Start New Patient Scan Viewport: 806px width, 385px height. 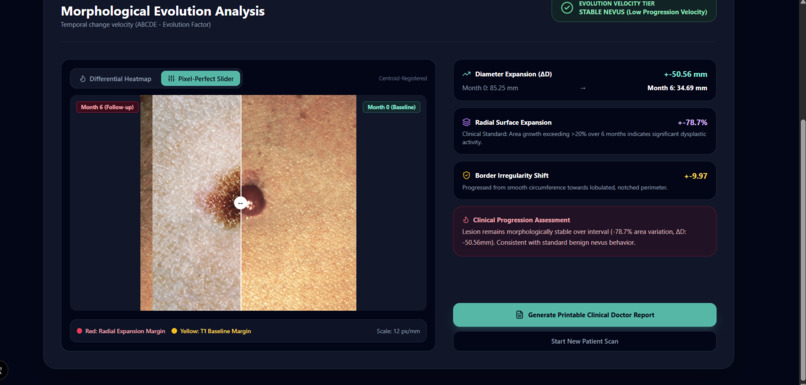coord(584,341)
